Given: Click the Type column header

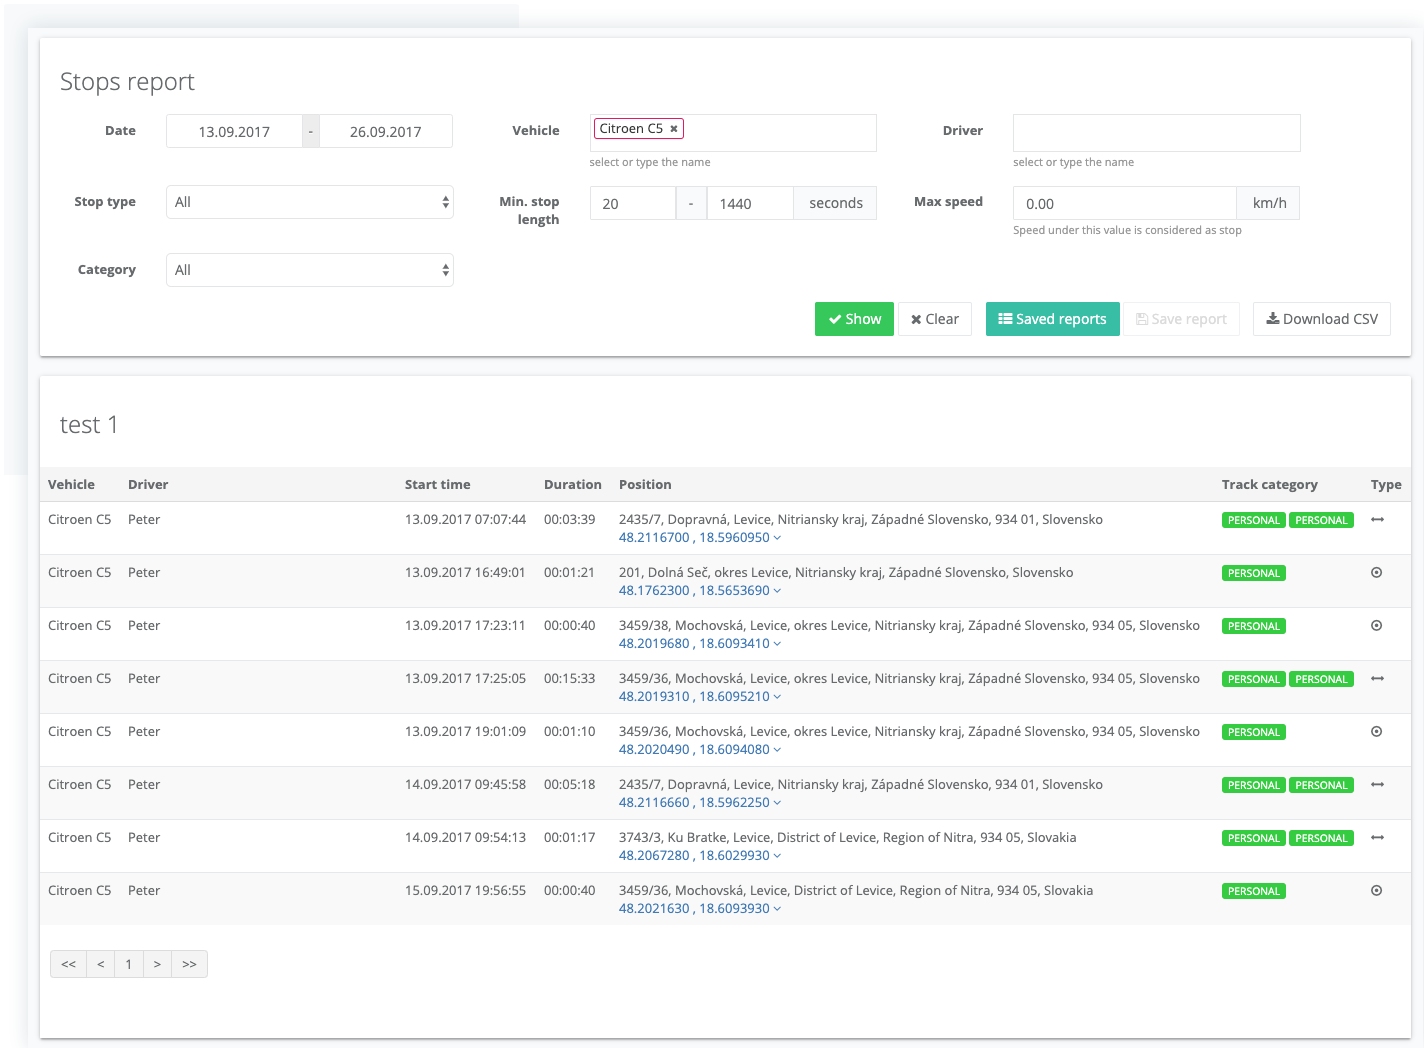Looking at the screenshot, I should (1386, 485).
